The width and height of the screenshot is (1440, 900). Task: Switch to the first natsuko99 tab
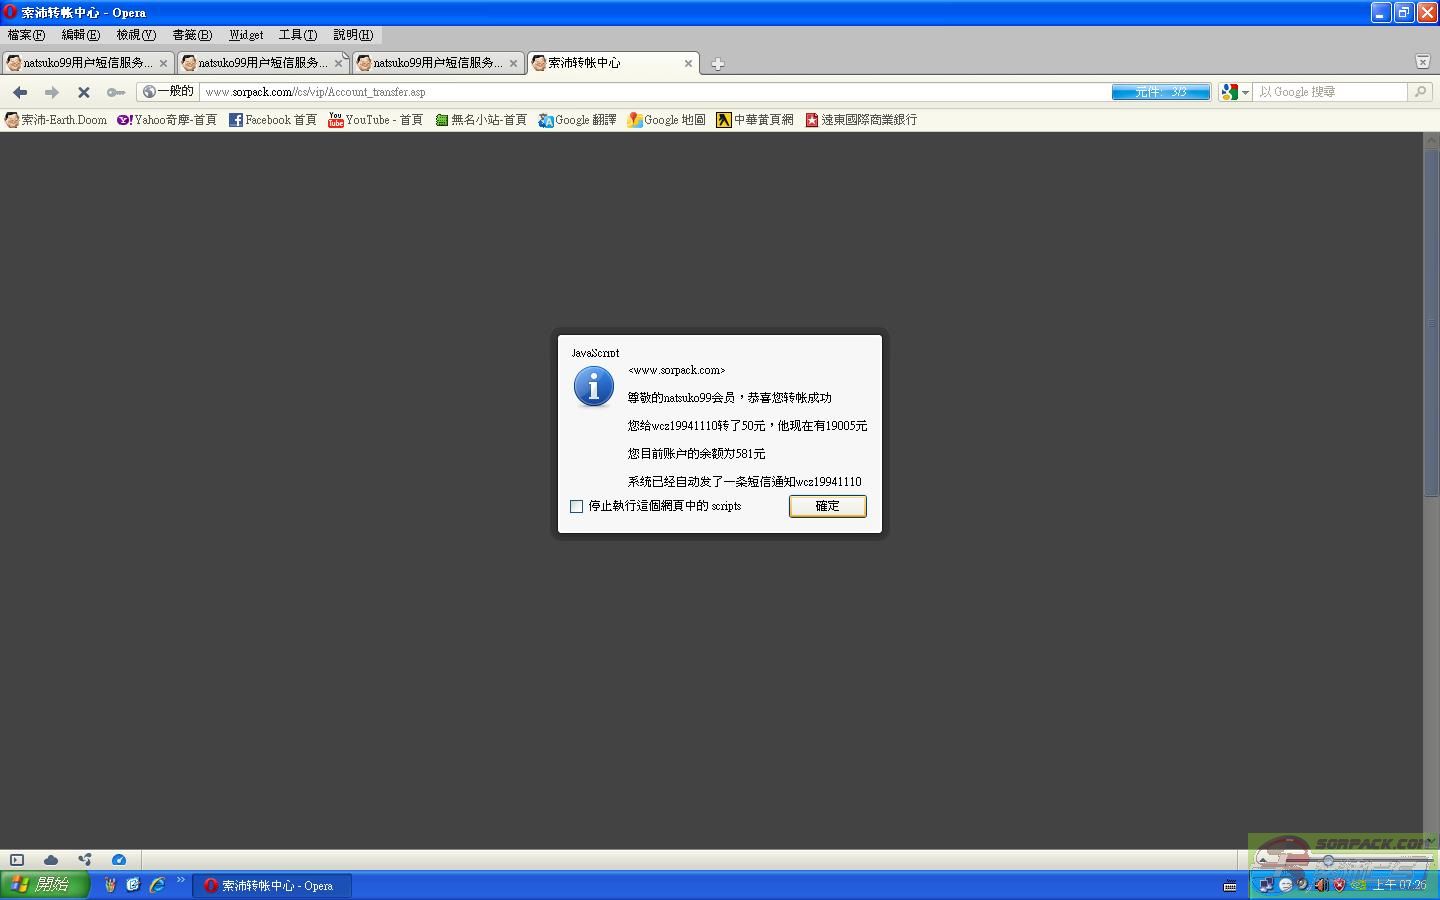point(87,63)
